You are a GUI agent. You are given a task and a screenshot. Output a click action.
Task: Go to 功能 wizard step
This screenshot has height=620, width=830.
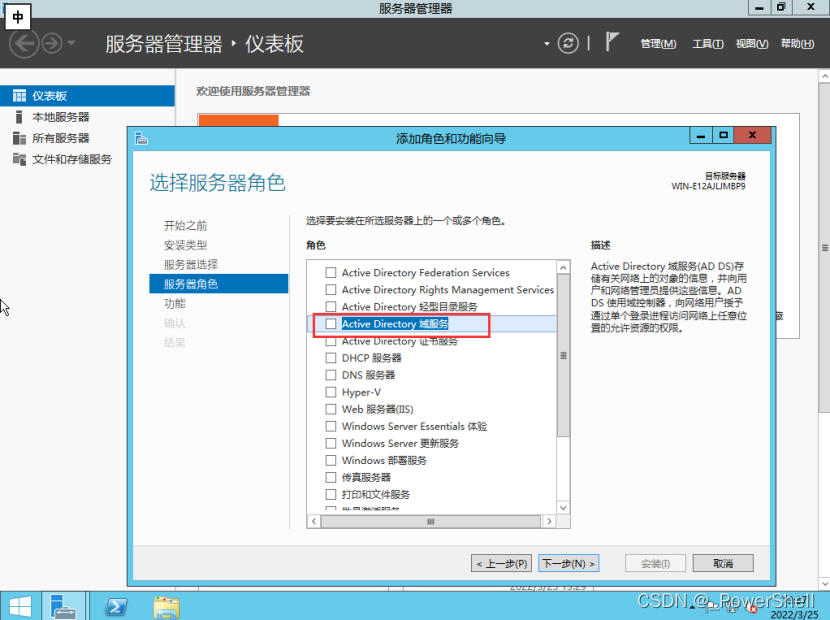click(175, 303)
